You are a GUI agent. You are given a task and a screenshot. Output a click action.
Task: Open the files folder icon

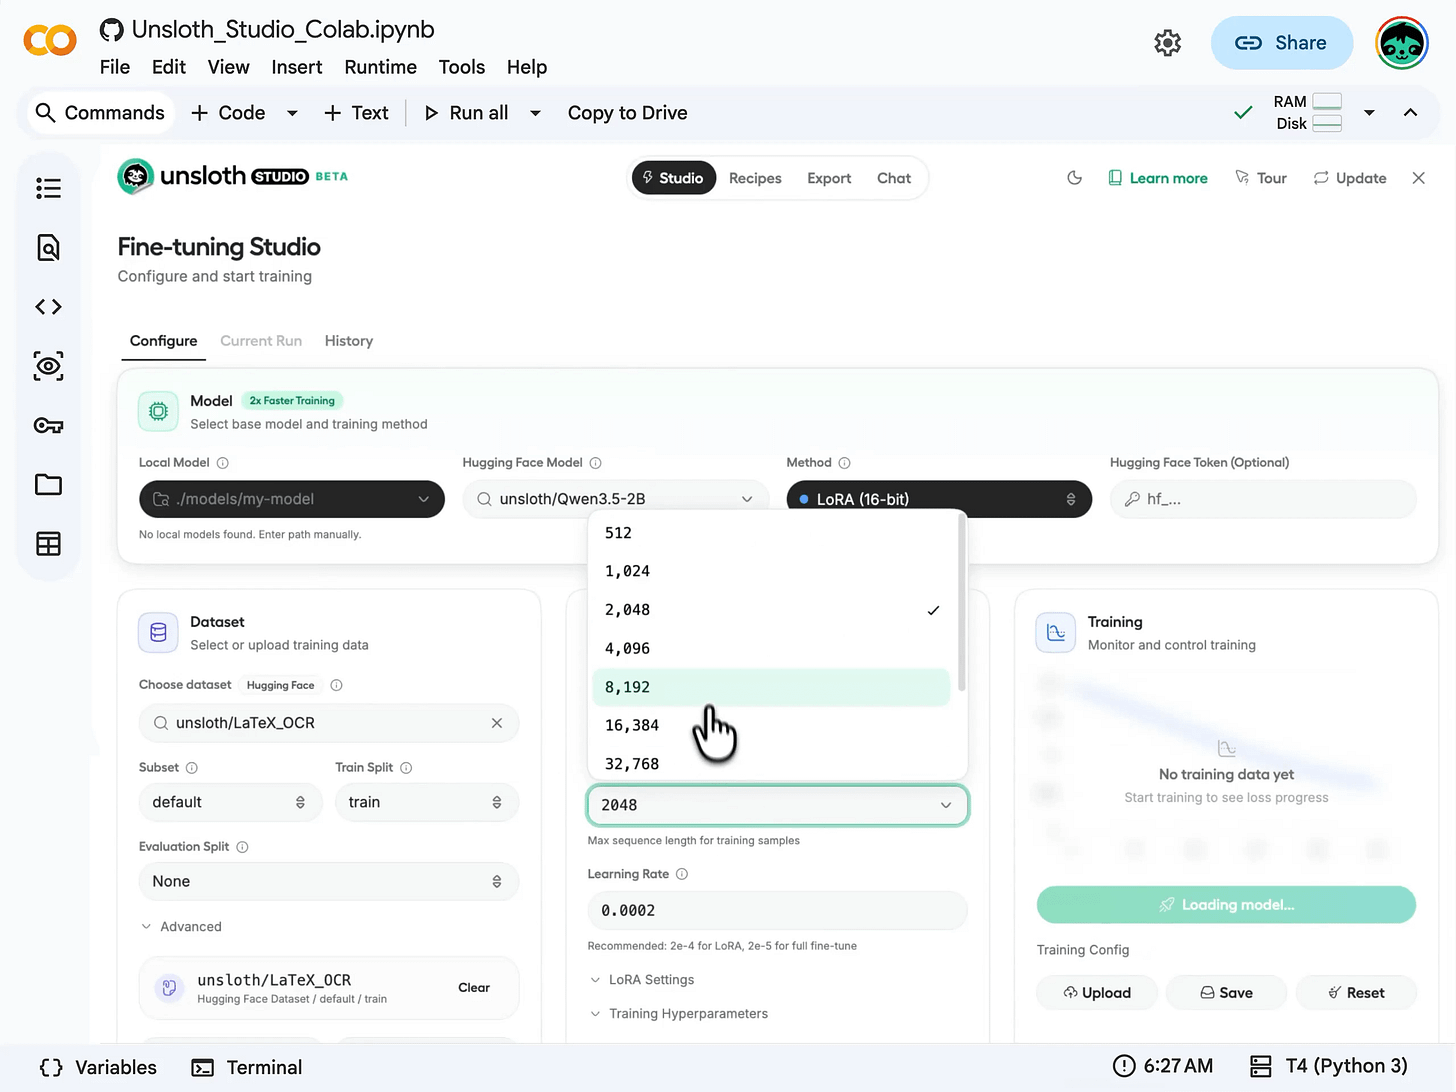(x=48, y=485)
